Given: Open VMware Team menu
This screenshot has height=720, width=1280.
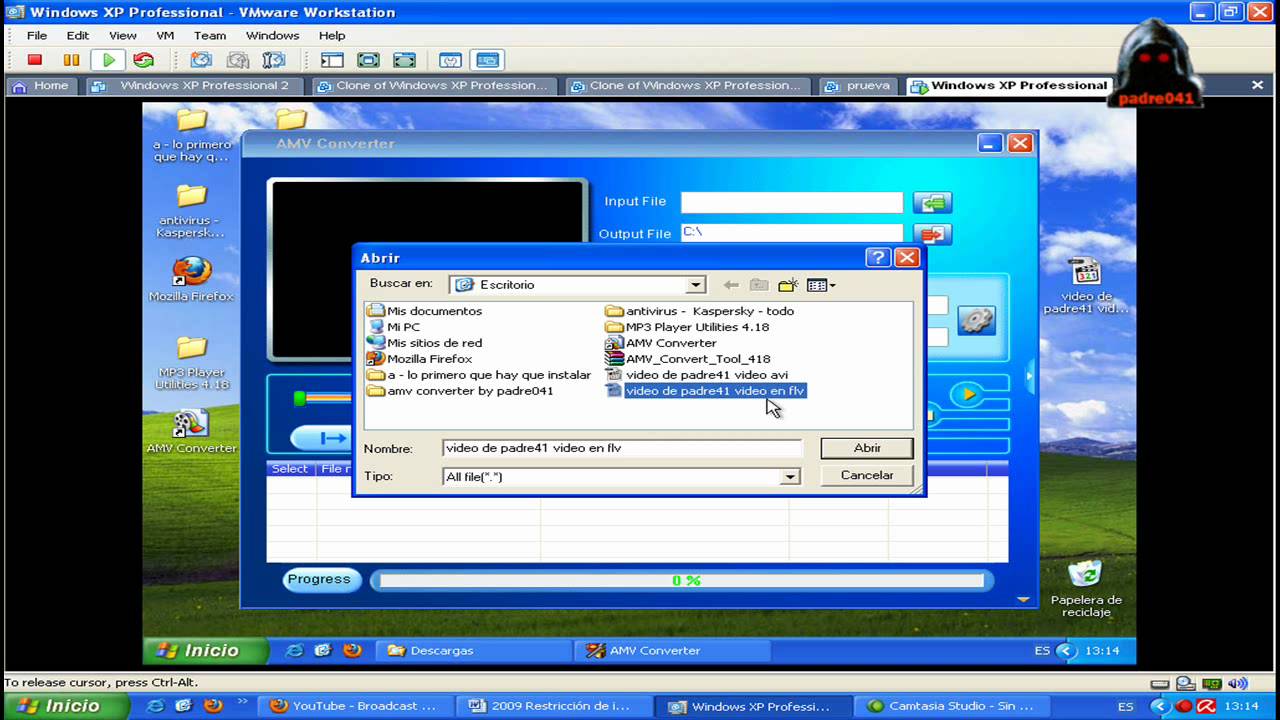Looking at the screenshot, I should 210,36.
